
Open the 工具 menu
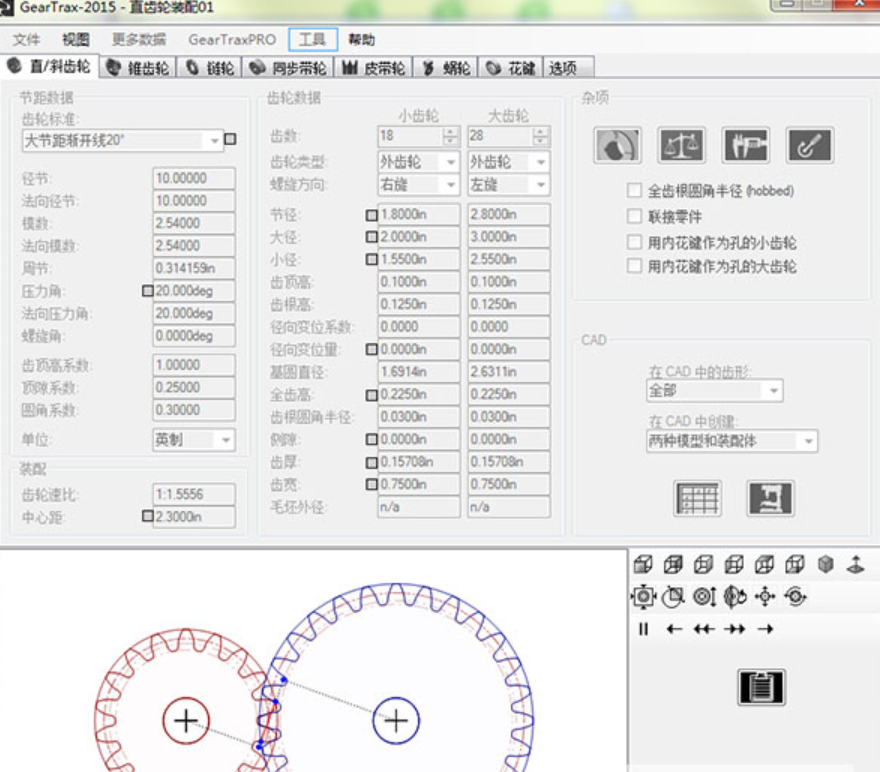[313, 39]
